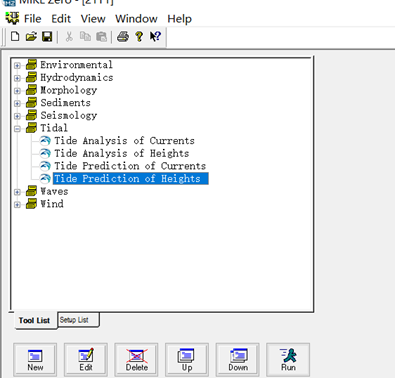
Task: Click the Edit button with pencil icon
Action: pos(86,360)
